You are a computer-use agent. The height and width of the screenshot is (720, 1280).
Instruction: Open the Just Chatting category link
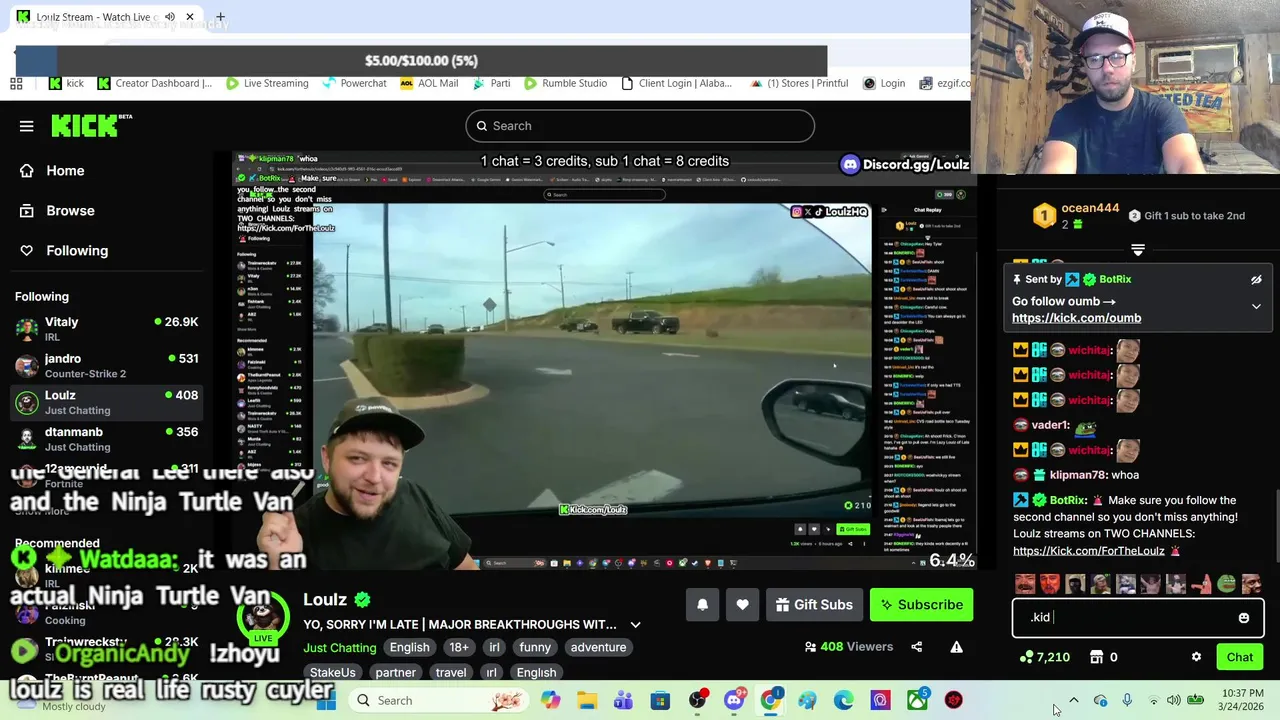(x=339, y=647)
